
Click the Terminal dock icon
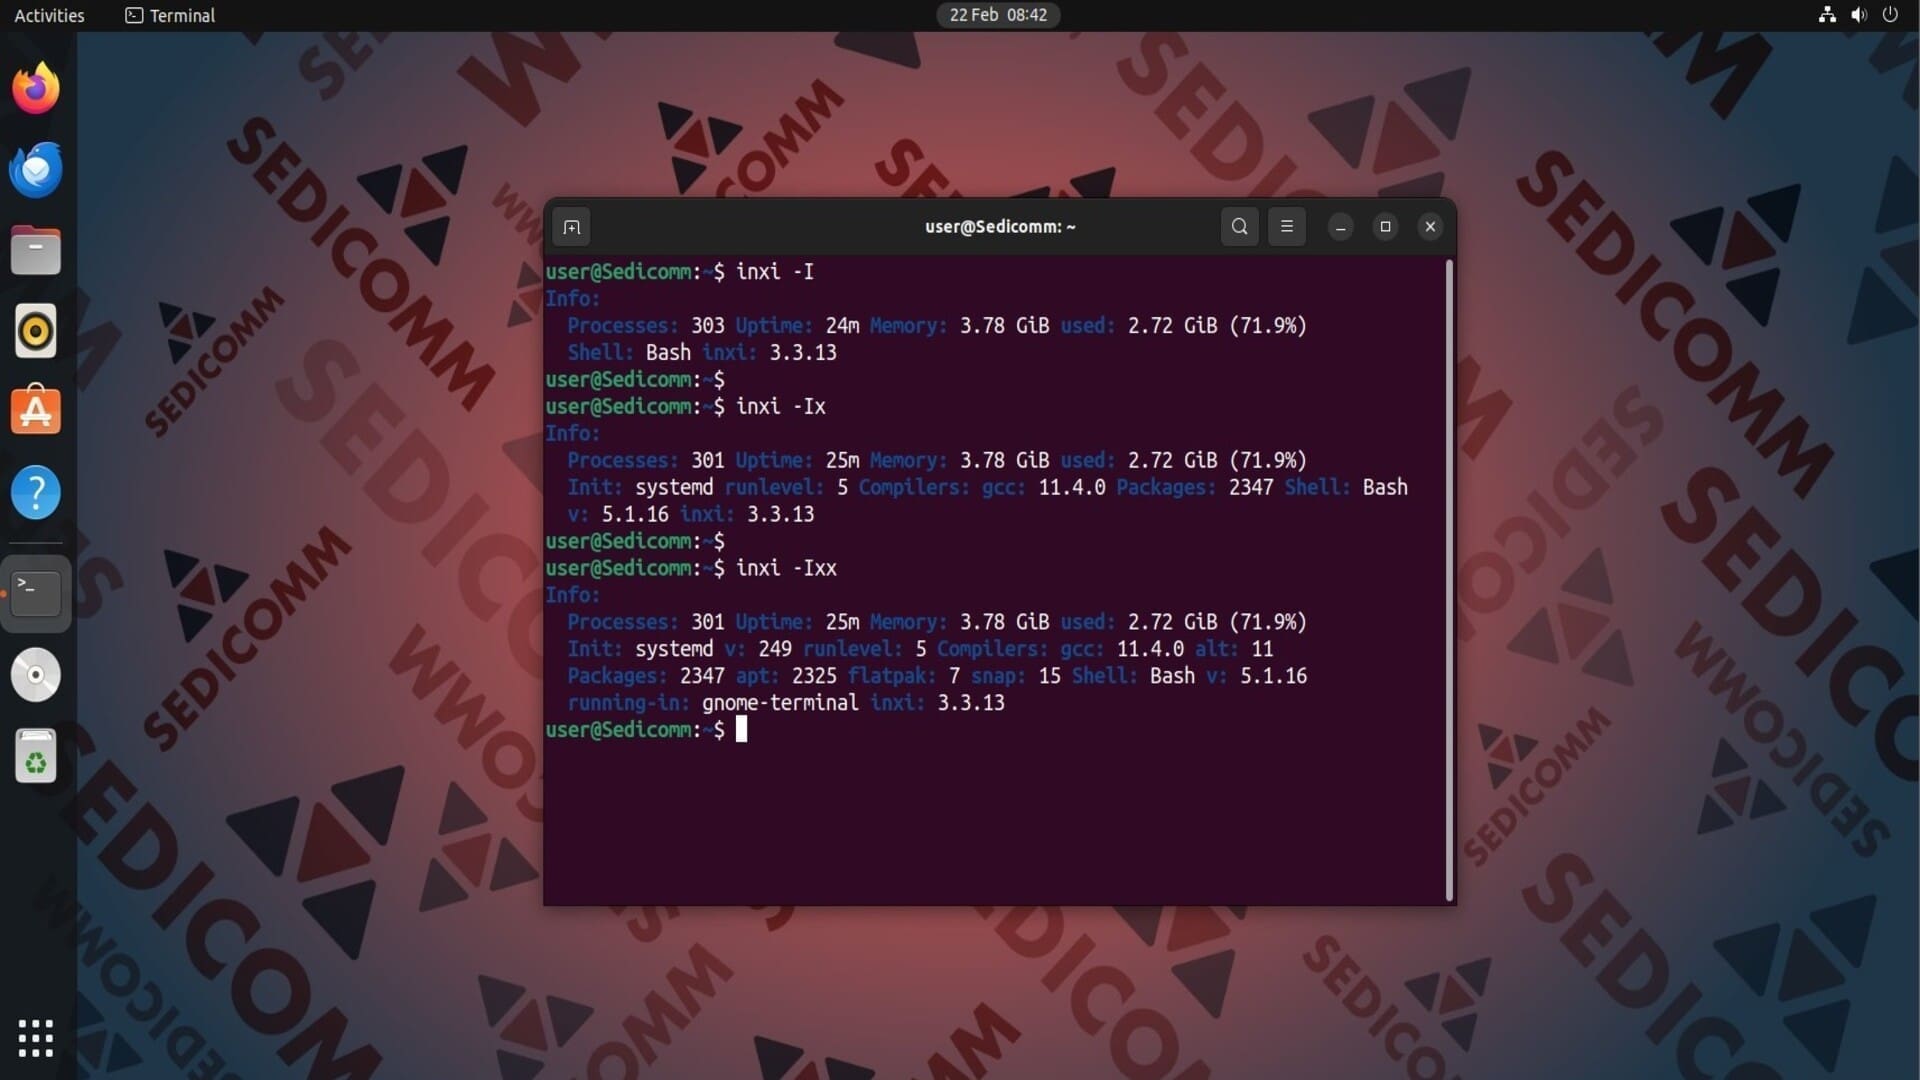point(36,593)
